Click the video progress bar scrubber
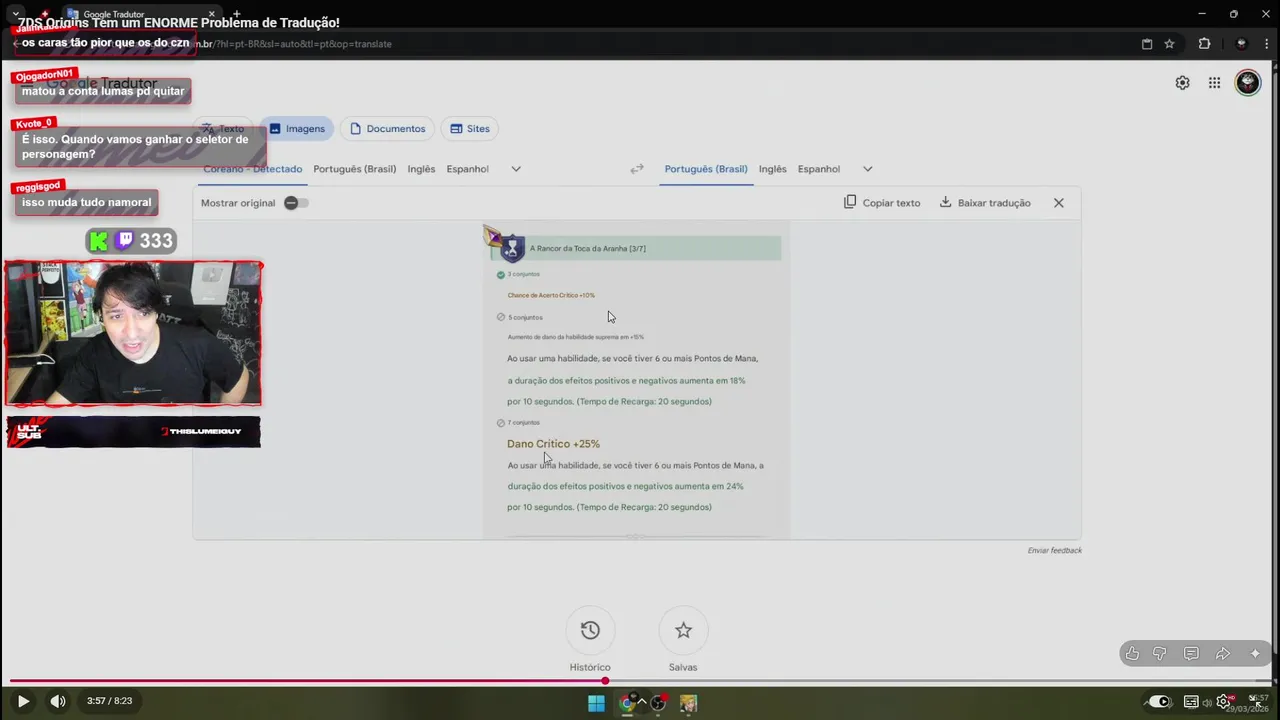 pos(605,681)
